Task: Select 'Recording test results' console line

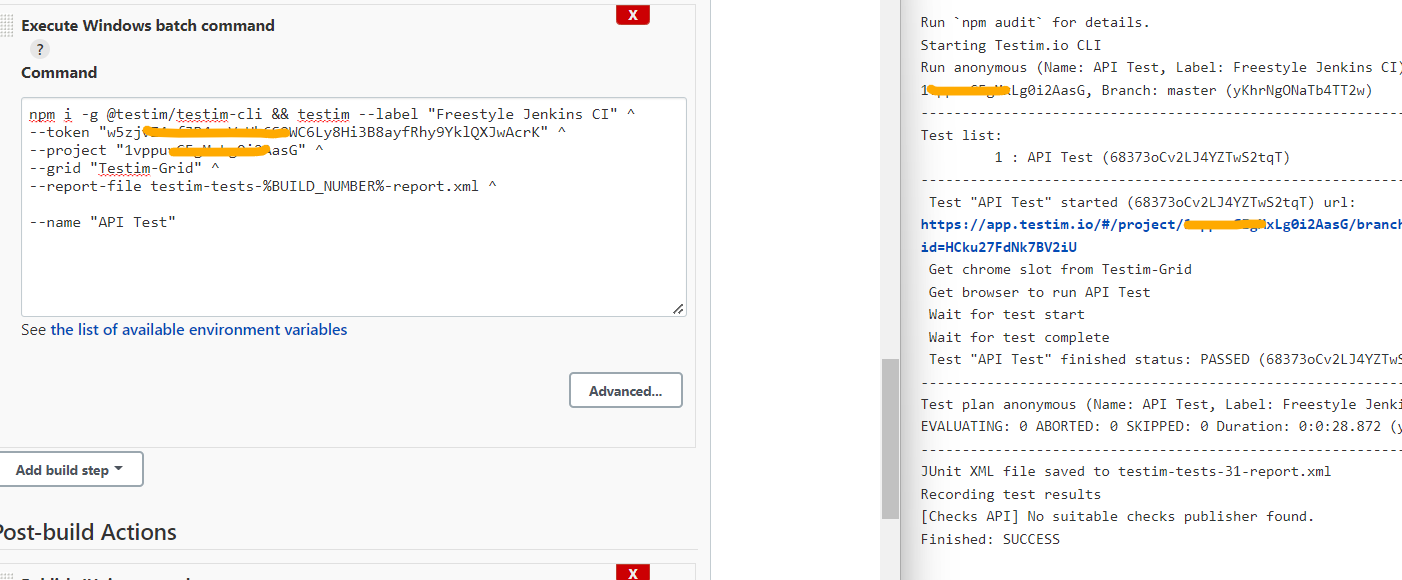Action: (x=1011, y=494)
